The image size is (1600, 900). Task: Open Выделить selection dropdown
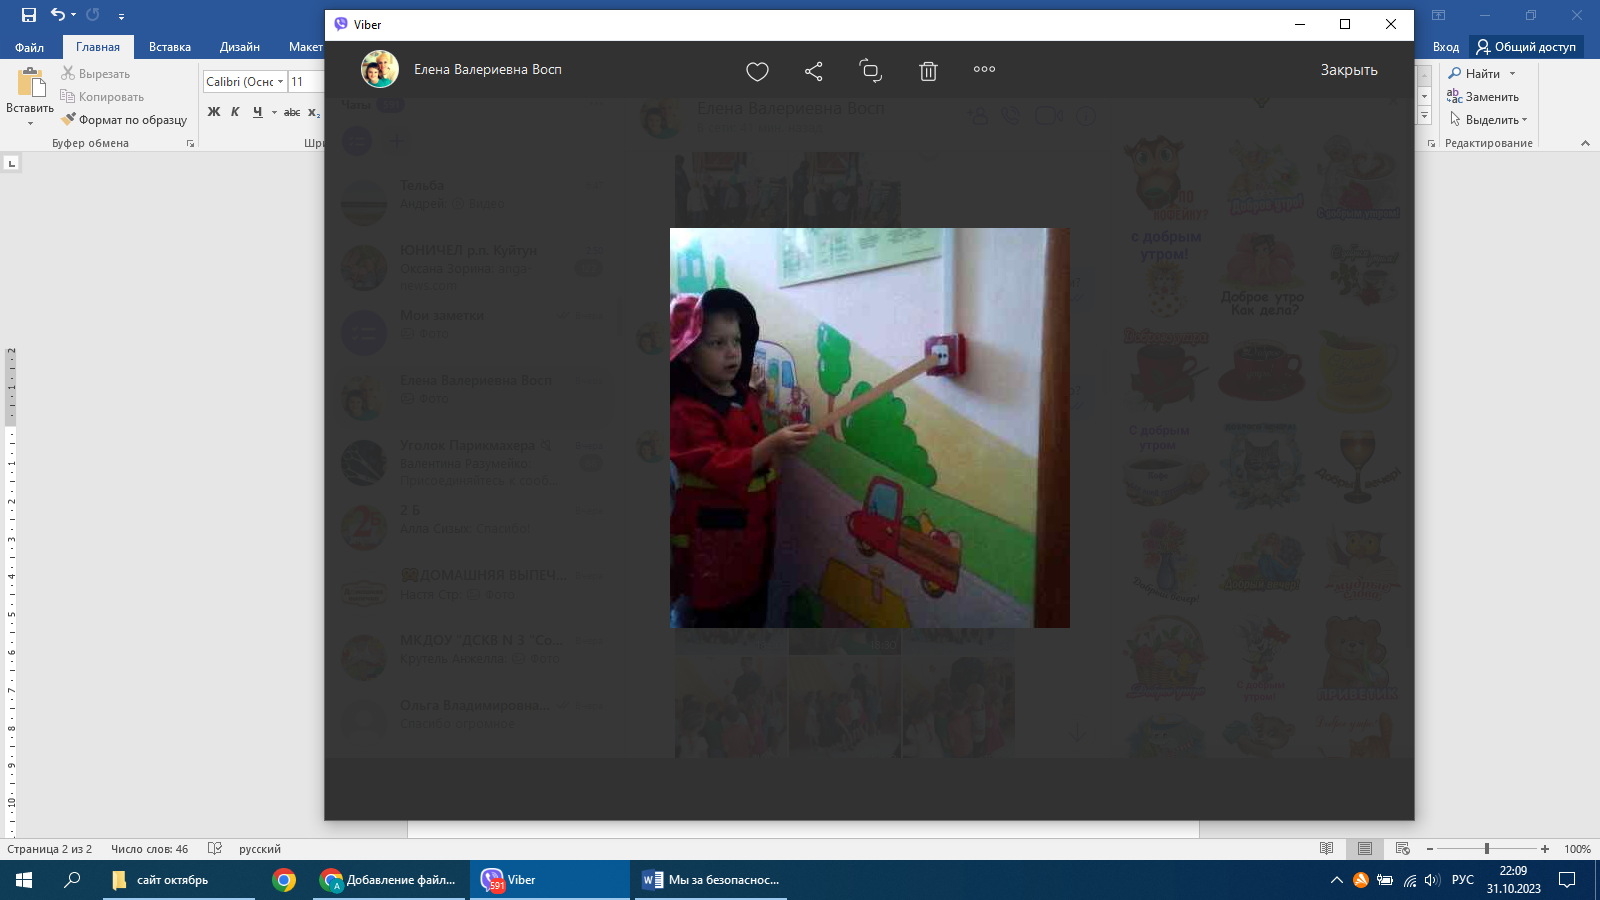pos(1488,120)
